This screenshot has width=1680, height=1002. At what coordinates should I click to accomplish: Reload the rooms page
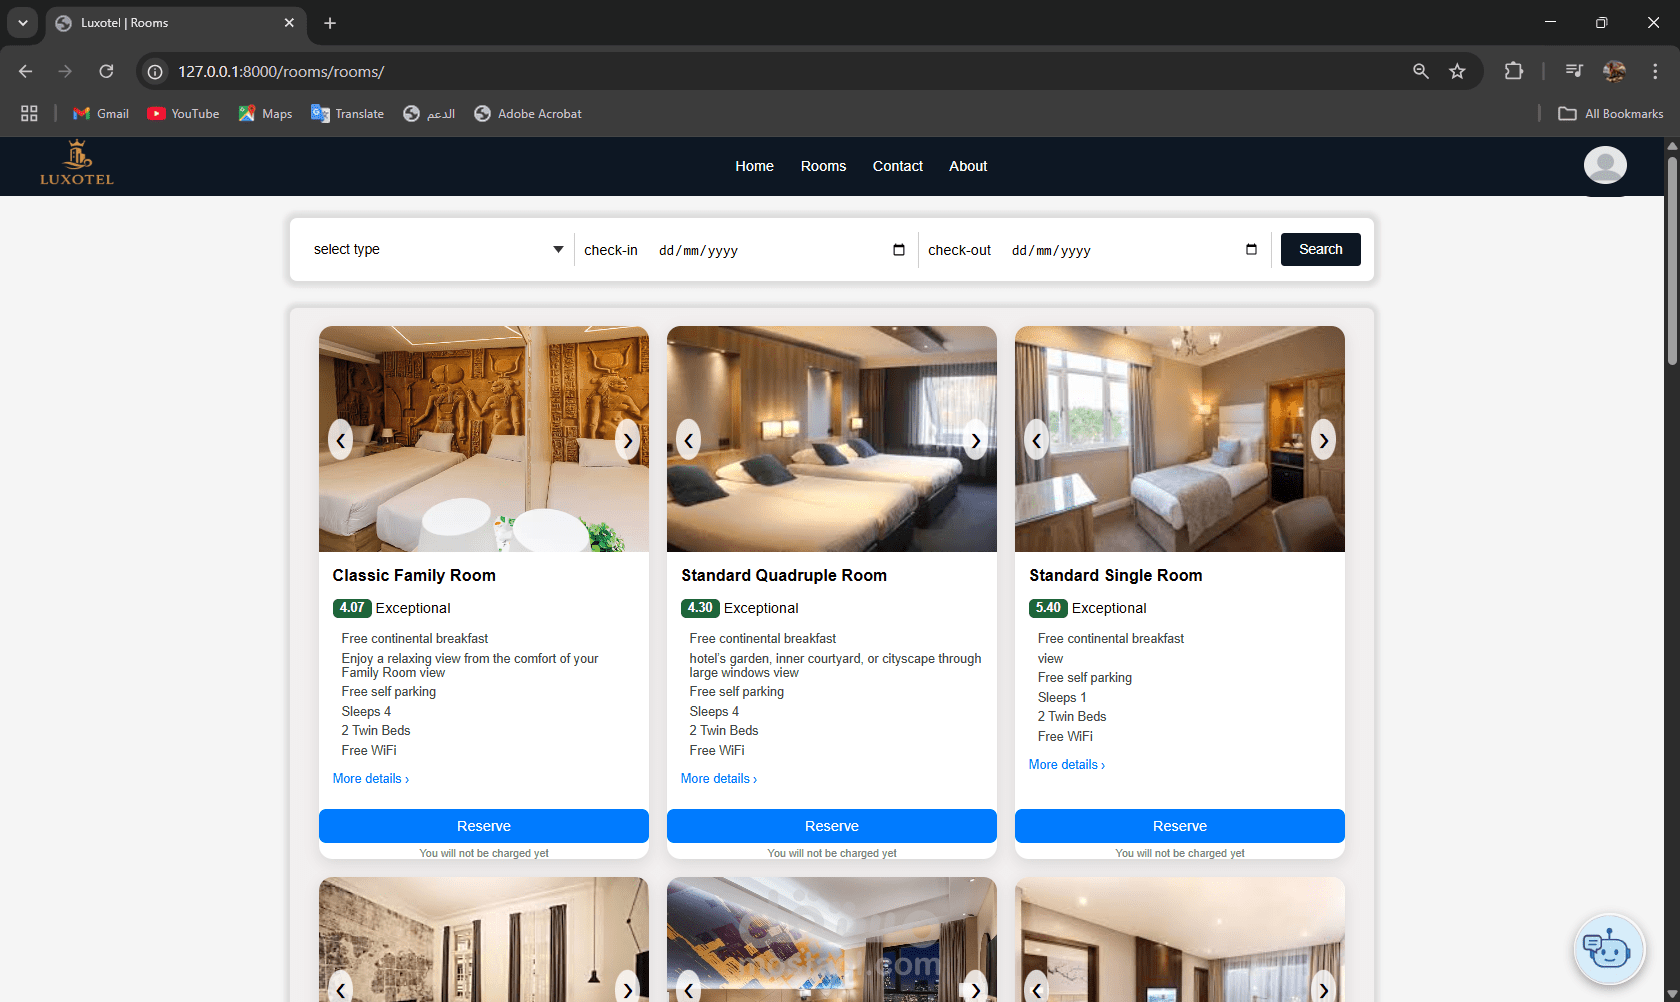click(x=106, y=71)
